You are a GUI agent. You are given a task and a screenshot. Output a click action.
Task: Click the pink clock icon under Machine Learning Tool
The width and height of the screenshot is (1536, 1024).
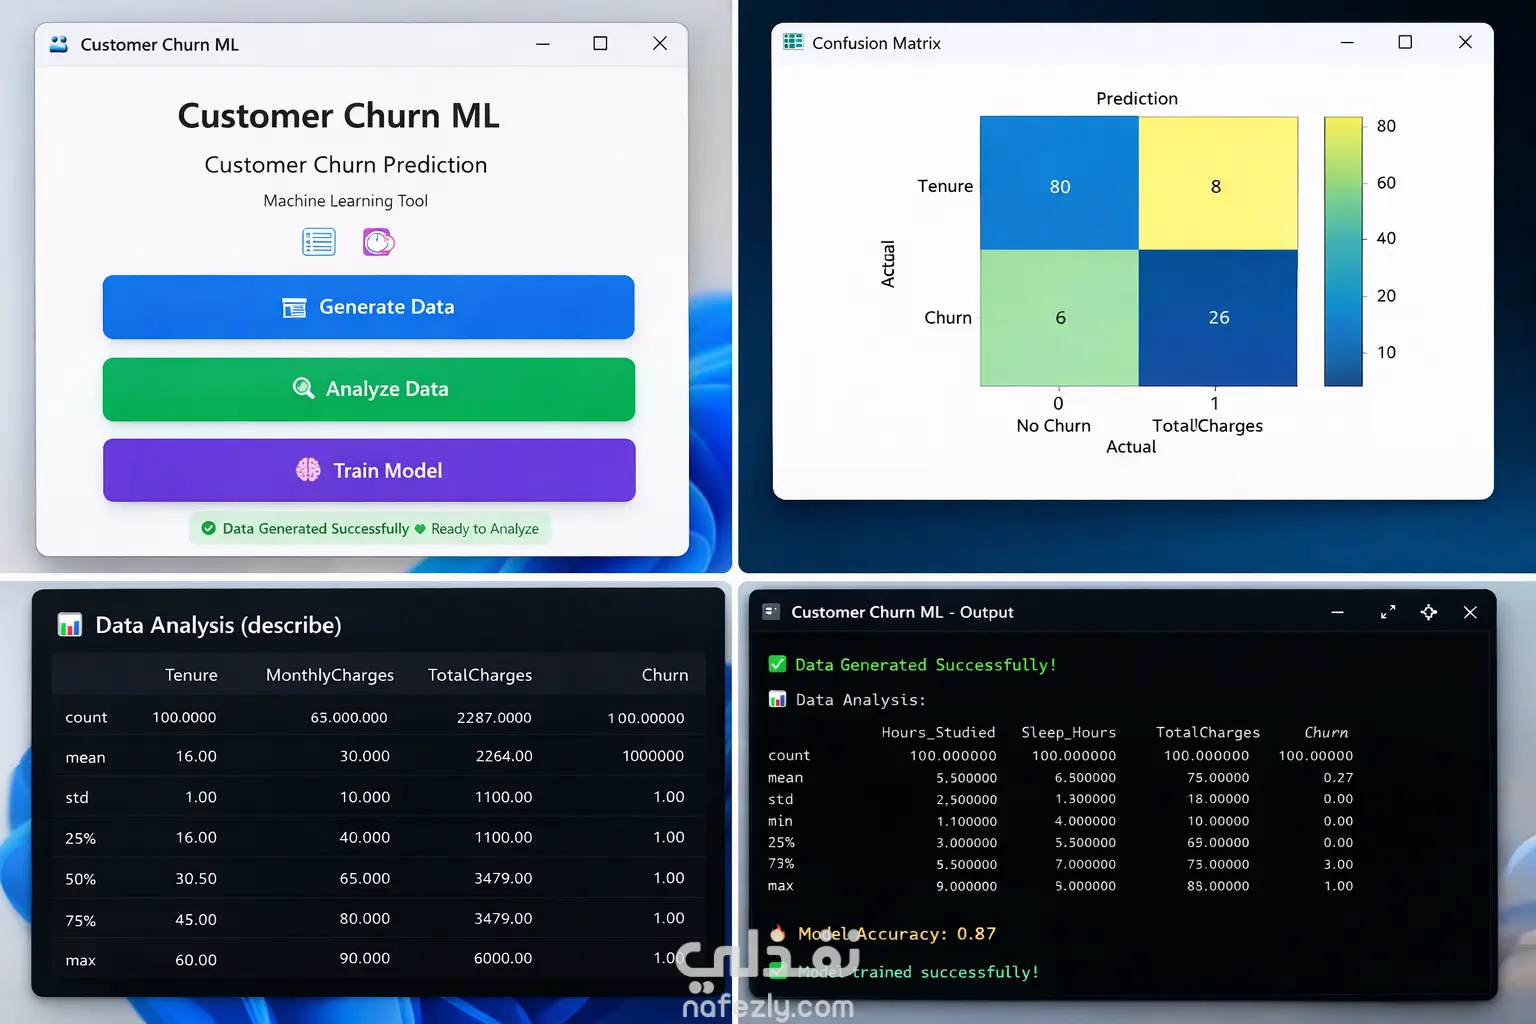[x=378, y=242]
